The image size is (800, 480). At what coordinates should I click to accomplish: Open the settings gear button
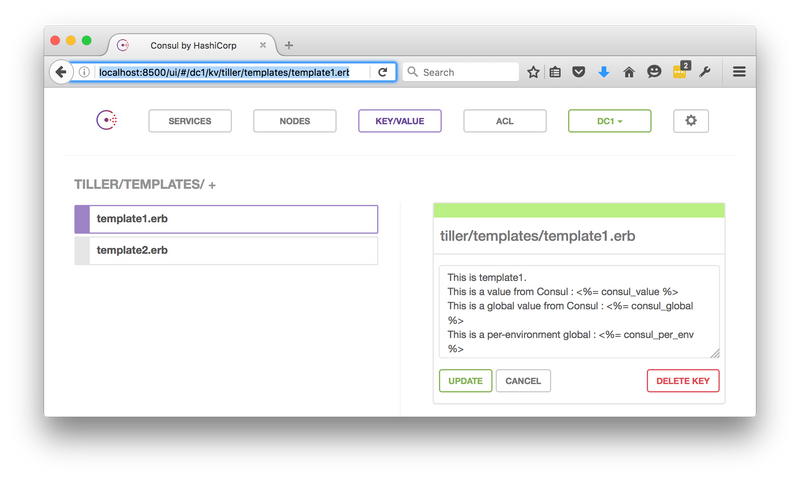(691, 121)
